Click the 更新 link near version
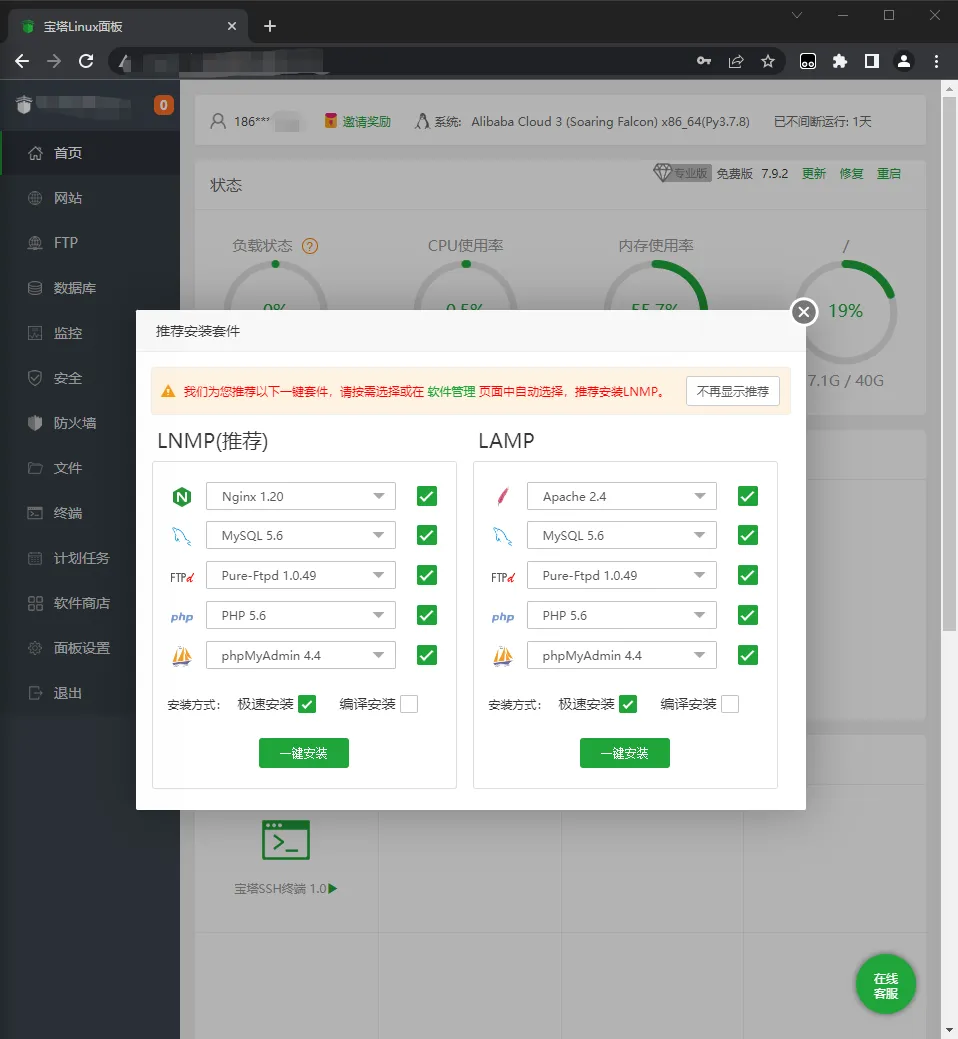This screenshot has height=1039, width=958. [814, 174]
